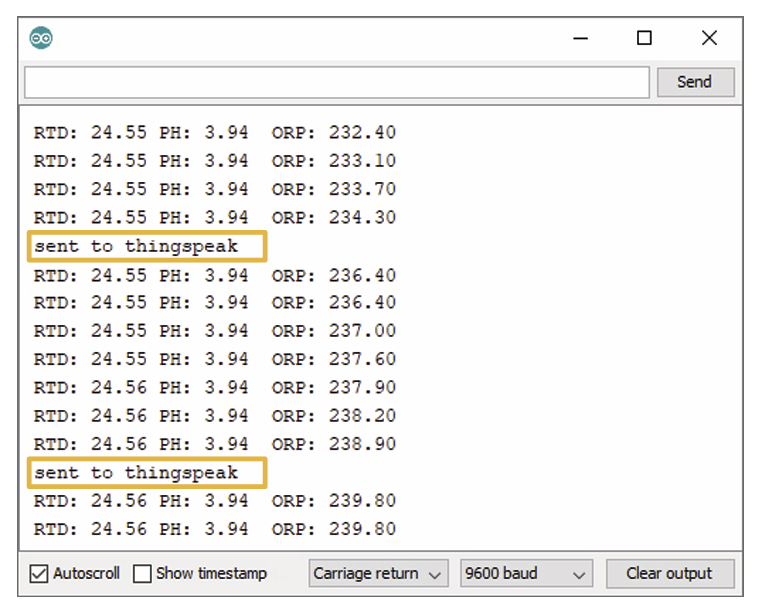Close the serial monitor window
Image resolution: width=774 pixels, height=606 pixels.
(709, 38)
